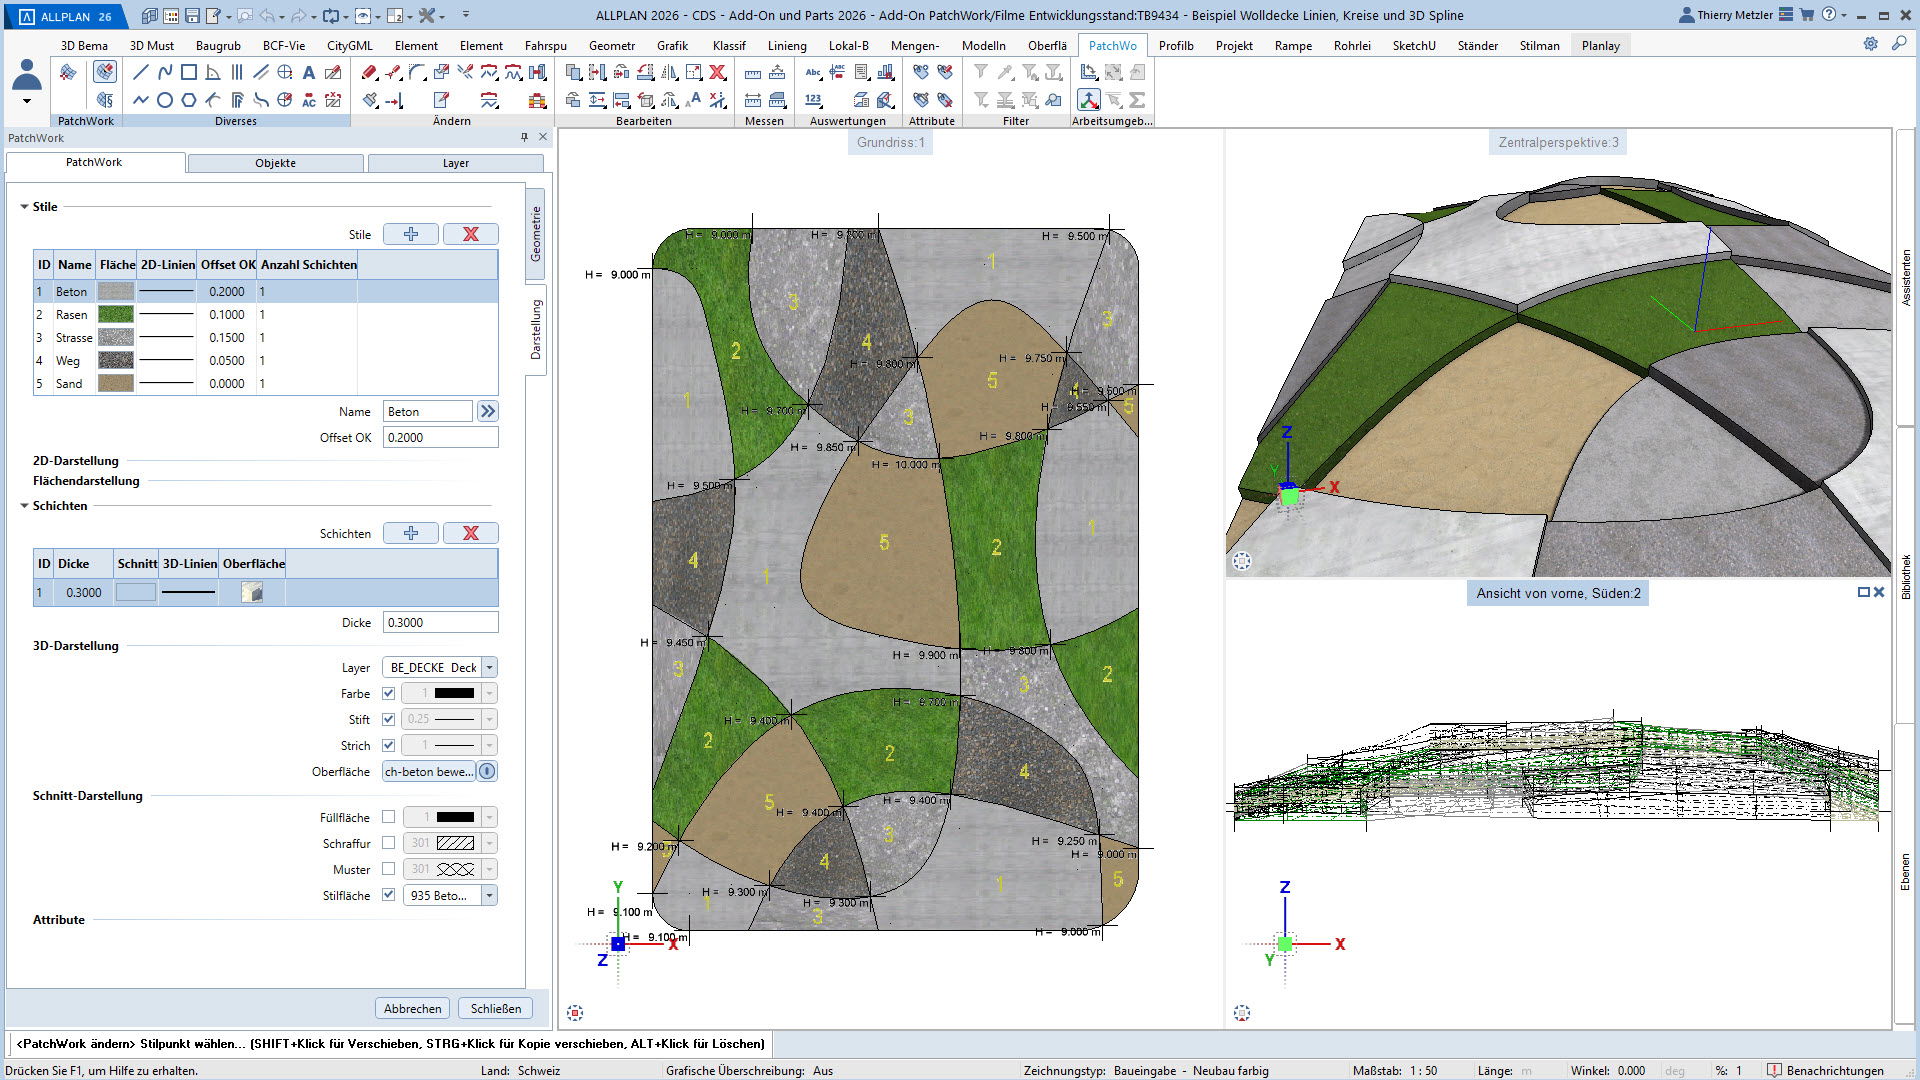Open the Stilfläche 935 Beto dropdown
This screenshot has width=1920, height=1080.
point(489,895)
